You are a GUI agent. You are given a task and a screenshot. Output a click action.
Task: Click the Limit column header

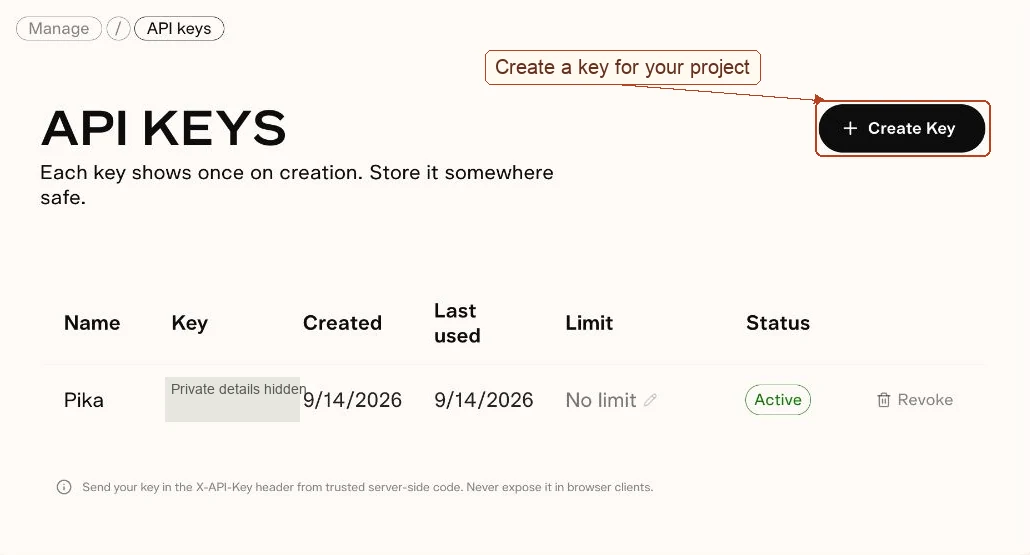coord(589,322)
